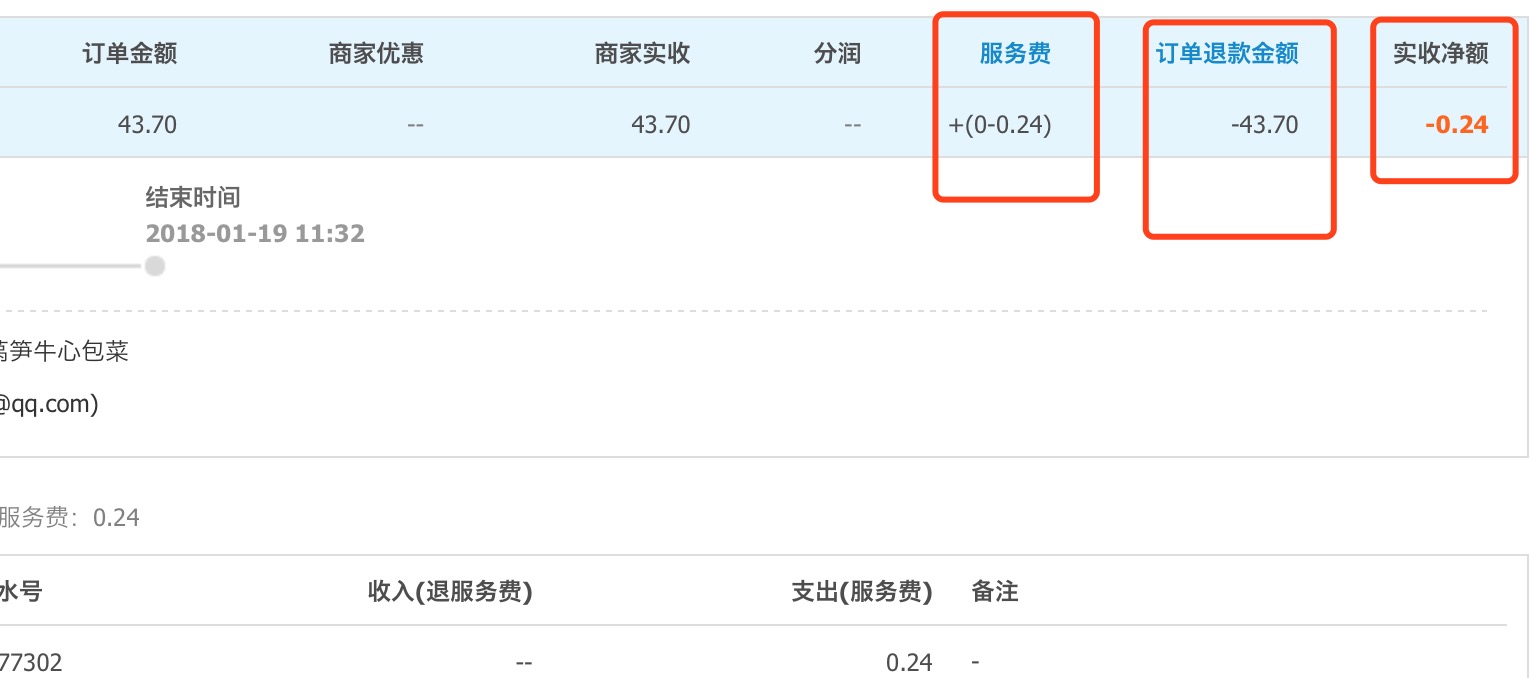Click the +(0-0.24) service fee value

[x=1000, y=125]
